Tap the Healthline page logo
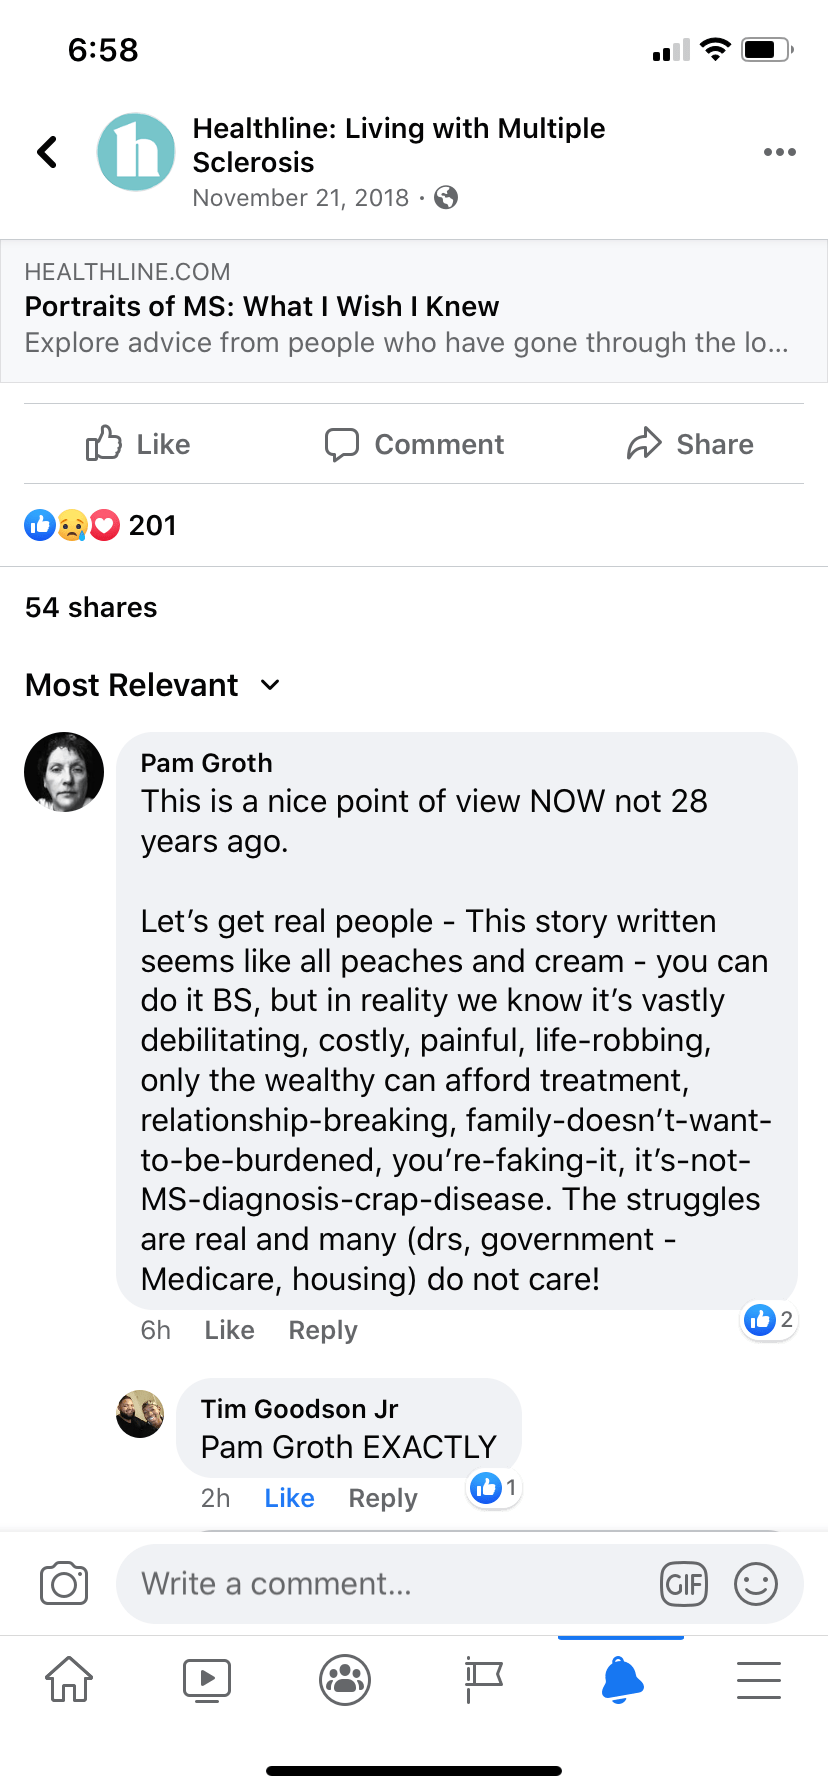The height and width of the screenshot is (1792, 828). 136,152
